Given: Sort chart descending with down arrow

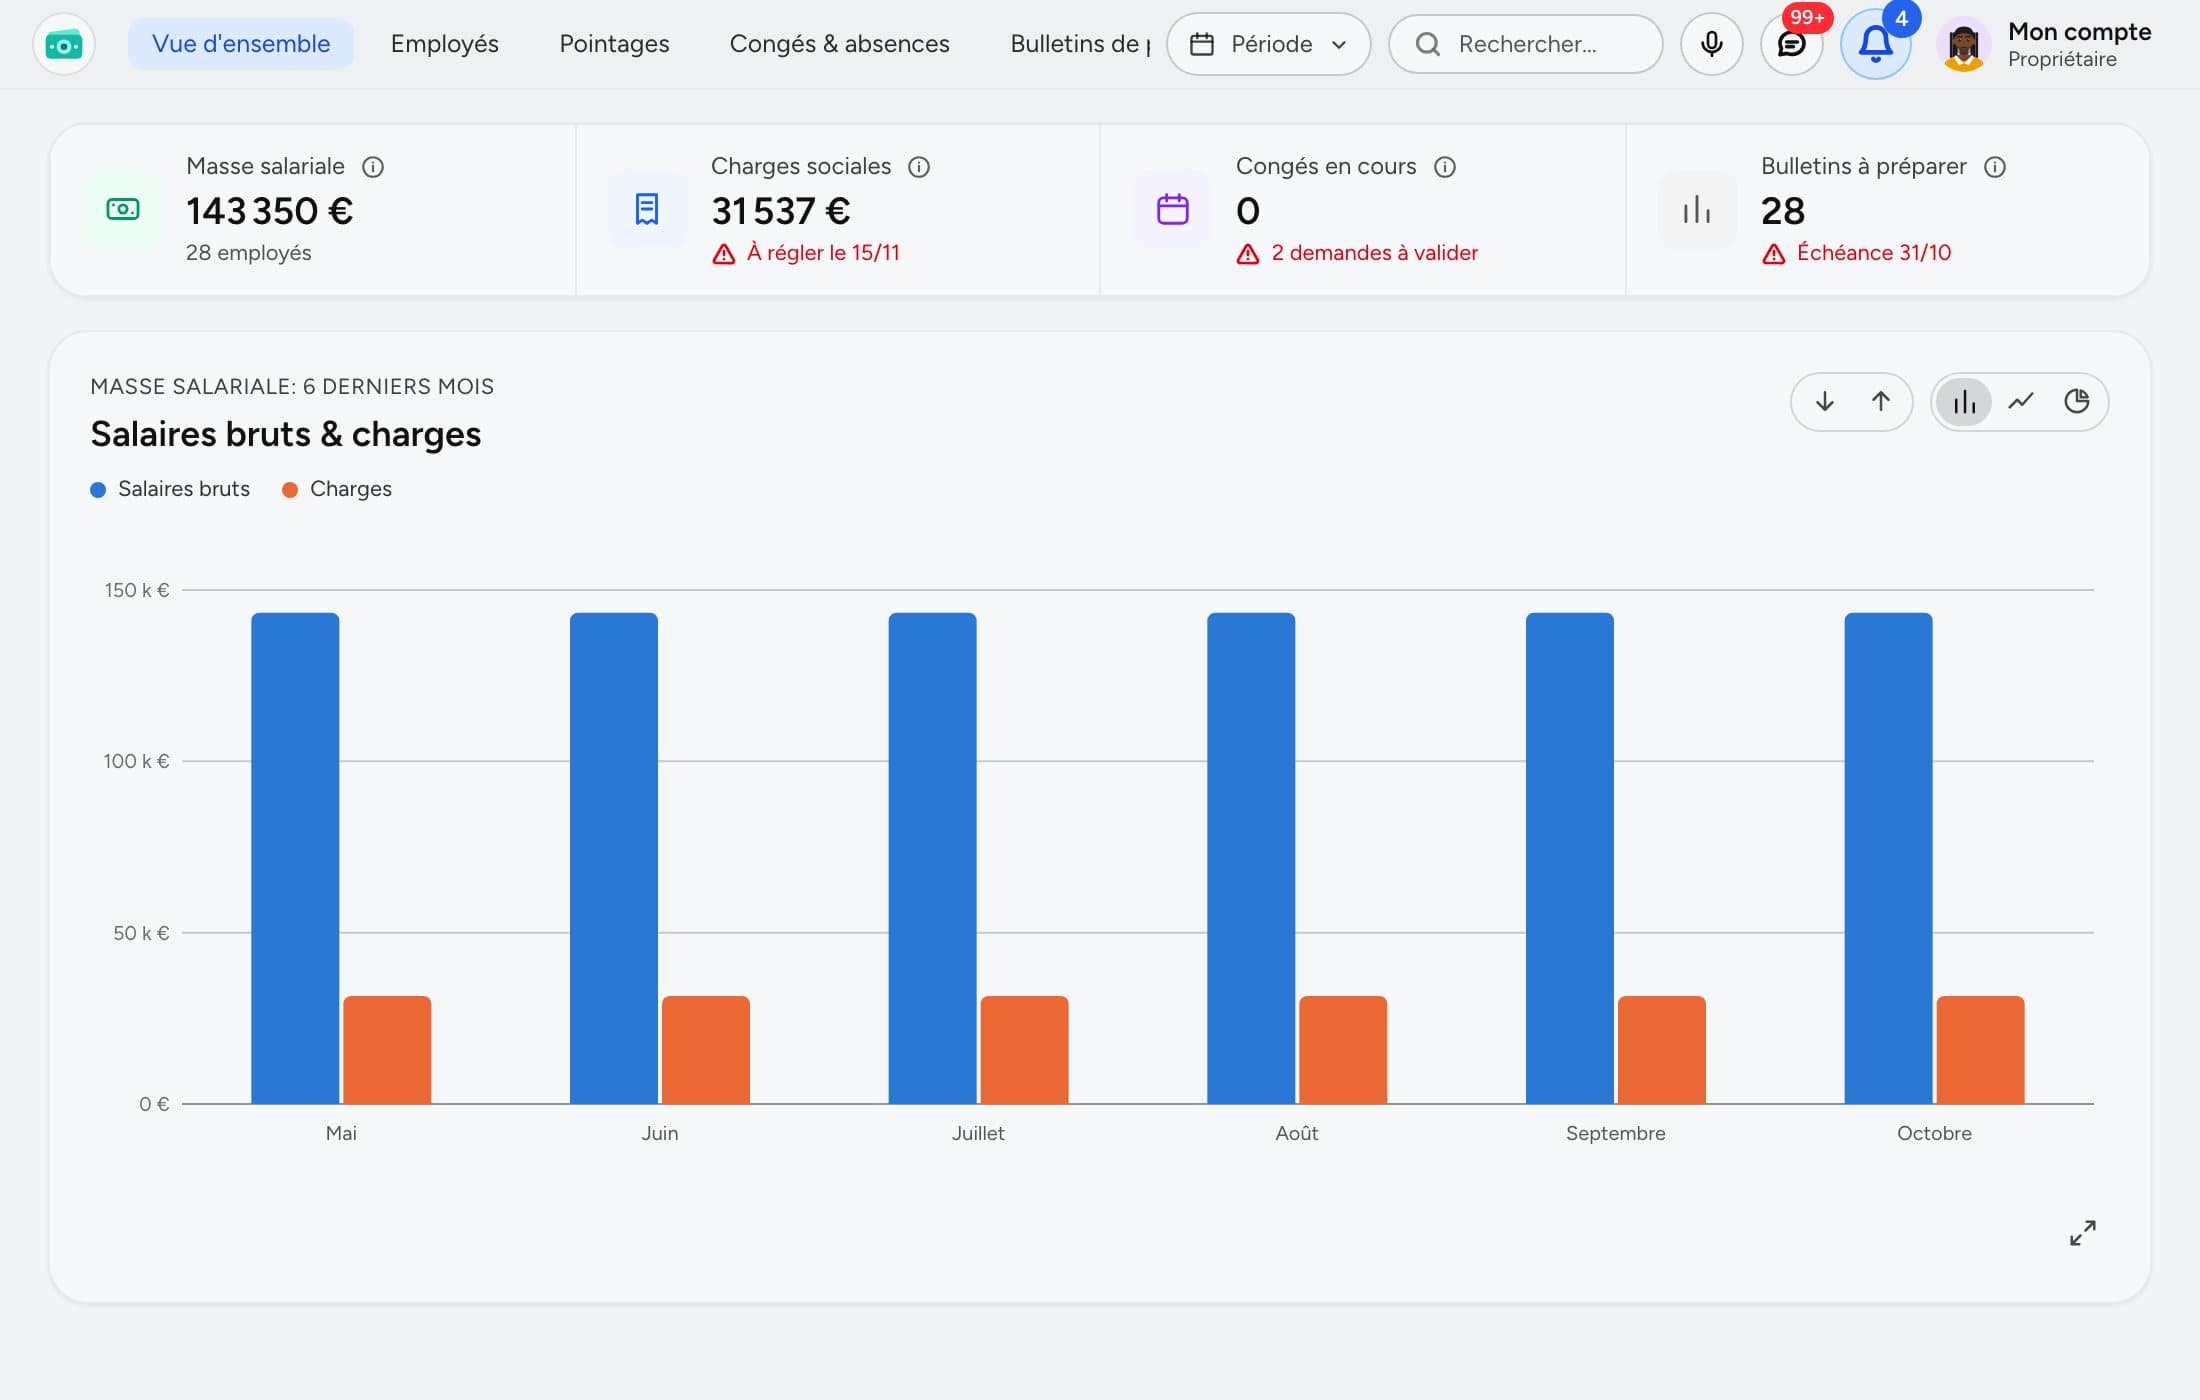Looking at the screenshot, I should pos(1824,401).
